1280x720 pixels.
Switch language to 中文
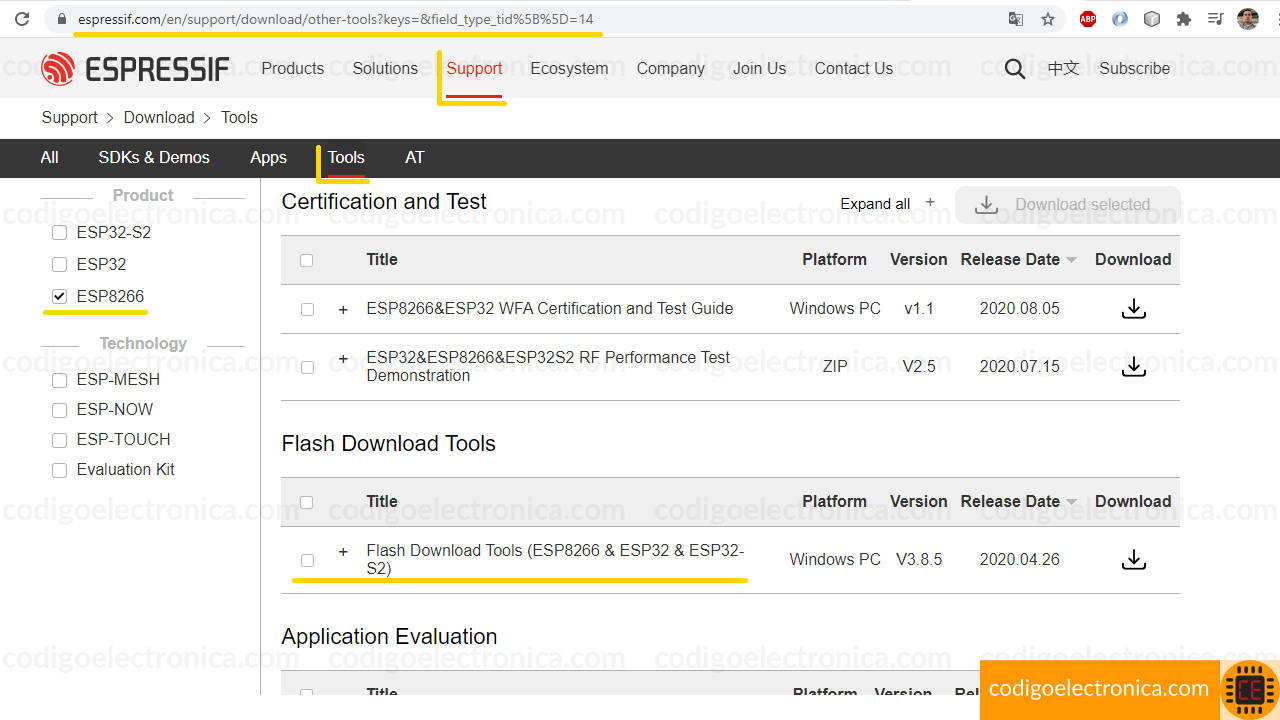coord(1063,68)
